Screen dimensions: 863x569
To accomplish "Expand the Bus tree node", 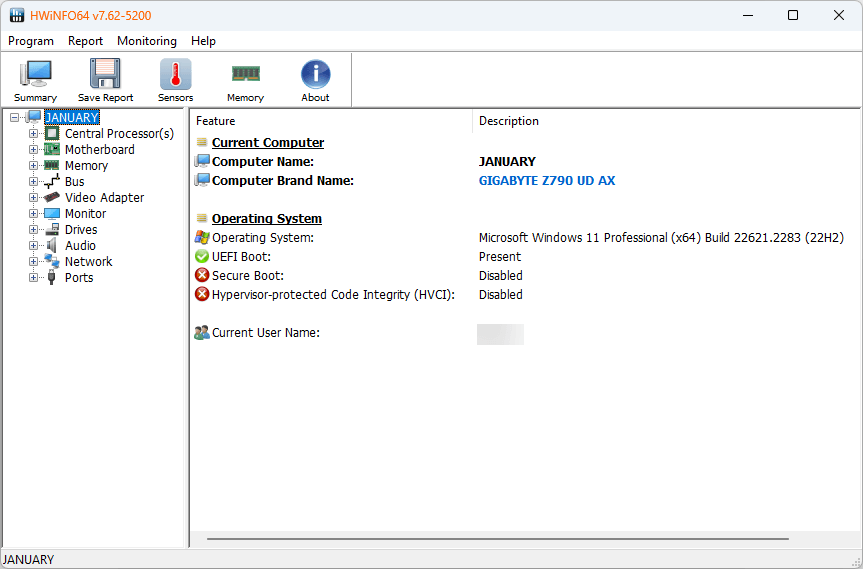I will (x=33, y=182).
